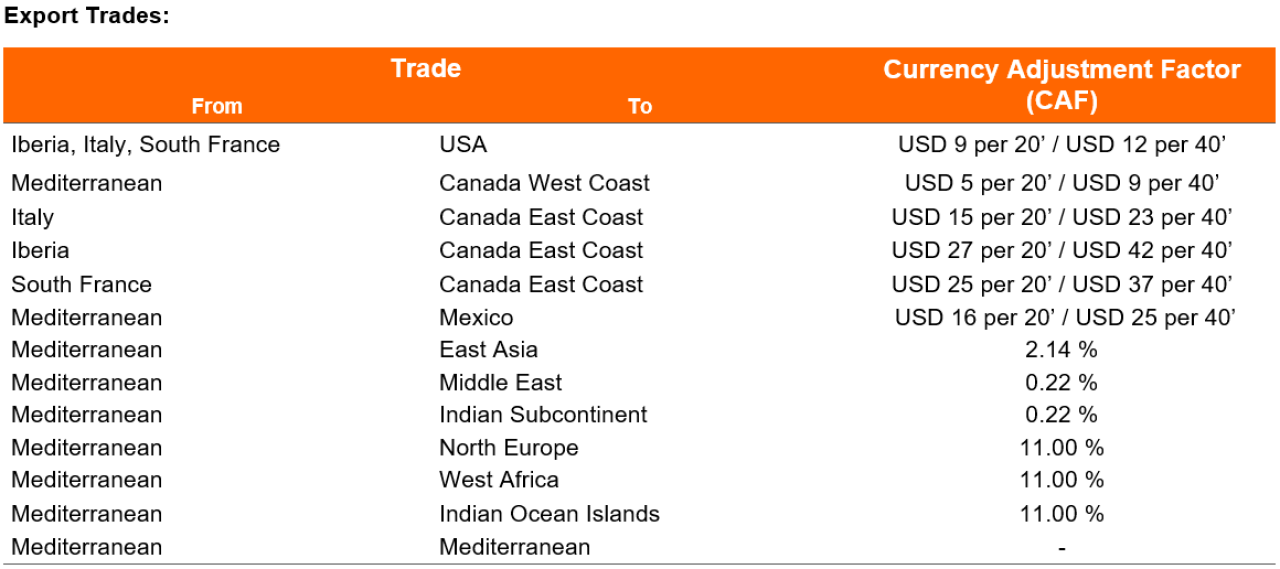Viewport: 1280px width, 569px height.
Task: Select the Middle East destination cell
Action: click(500, 382)
